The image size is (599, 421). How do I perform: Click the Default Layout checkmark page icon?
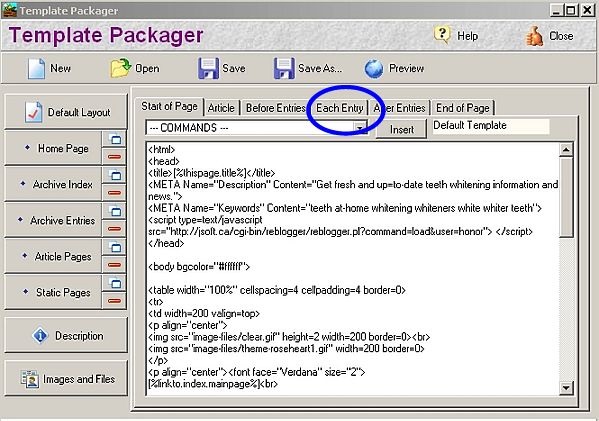point(34,112)
